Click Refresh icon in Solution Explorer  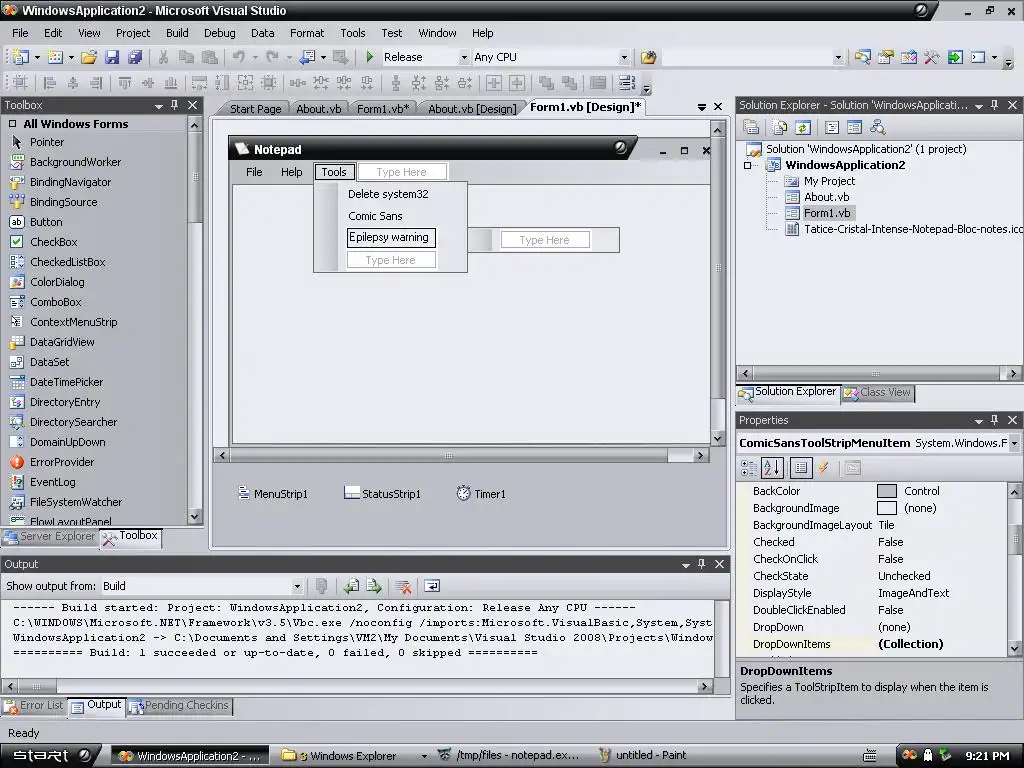pyautogui.click(x=803, y=127)
